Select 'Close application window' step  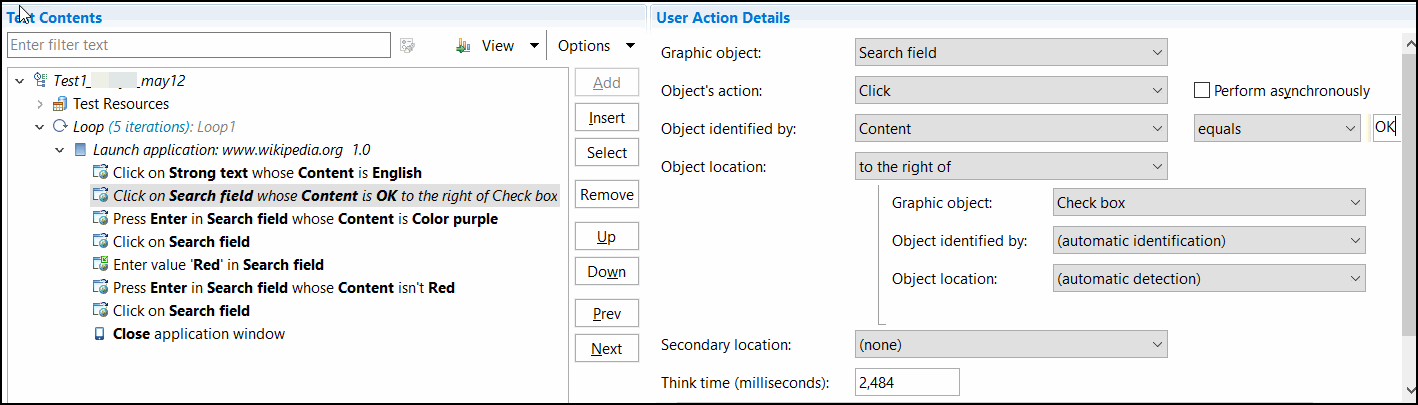coord(199,334)
